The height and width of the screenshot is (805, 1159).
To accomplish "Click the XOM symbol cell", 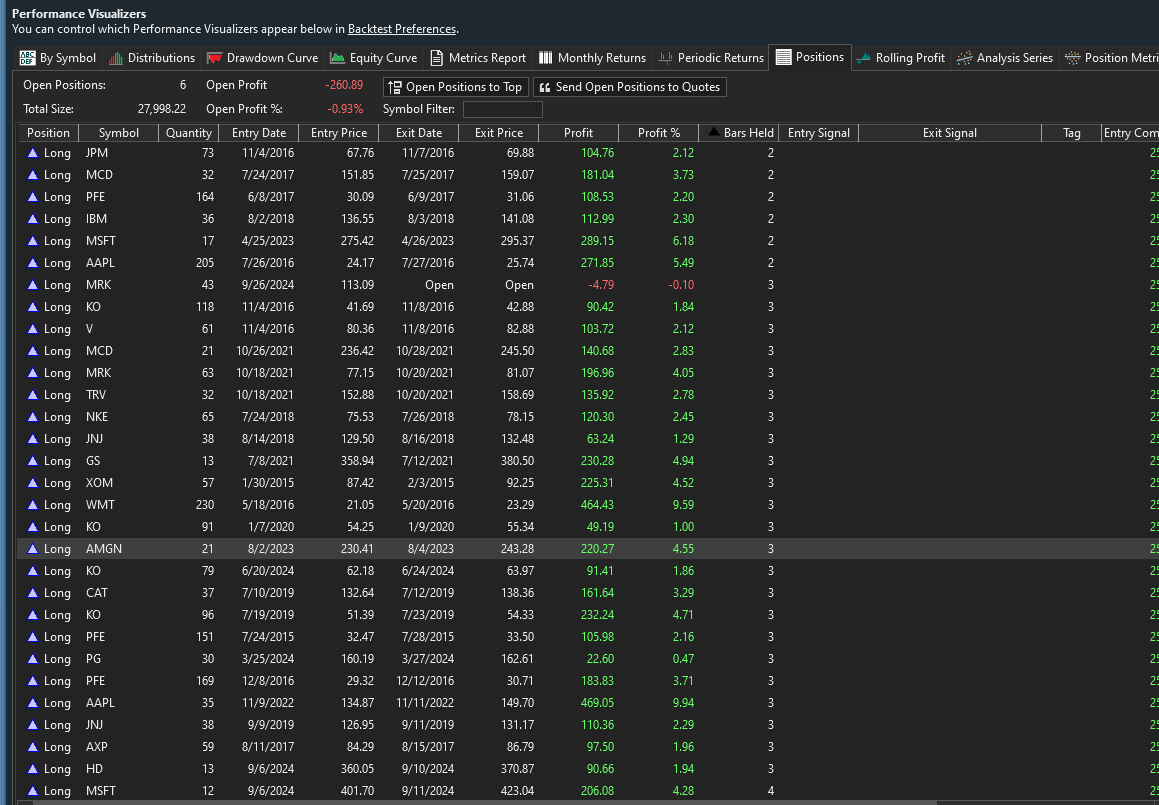I will [x=99, y=483].
